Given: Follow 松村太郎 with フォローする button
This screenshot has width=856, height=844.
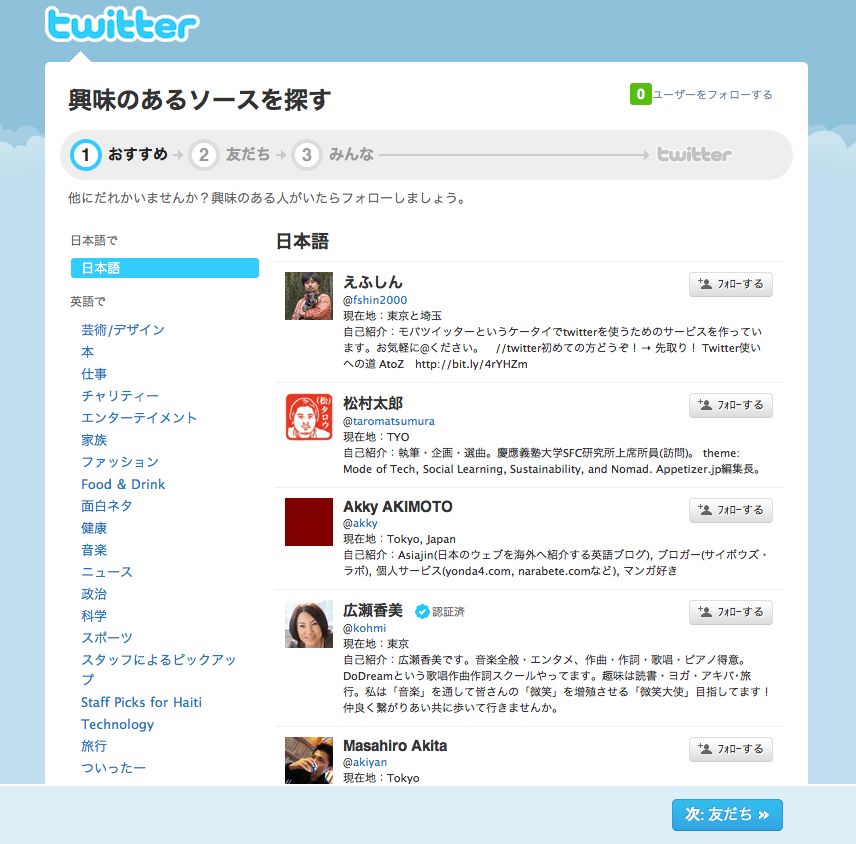Looking at the screenshot, I should (x=730, y=406).
